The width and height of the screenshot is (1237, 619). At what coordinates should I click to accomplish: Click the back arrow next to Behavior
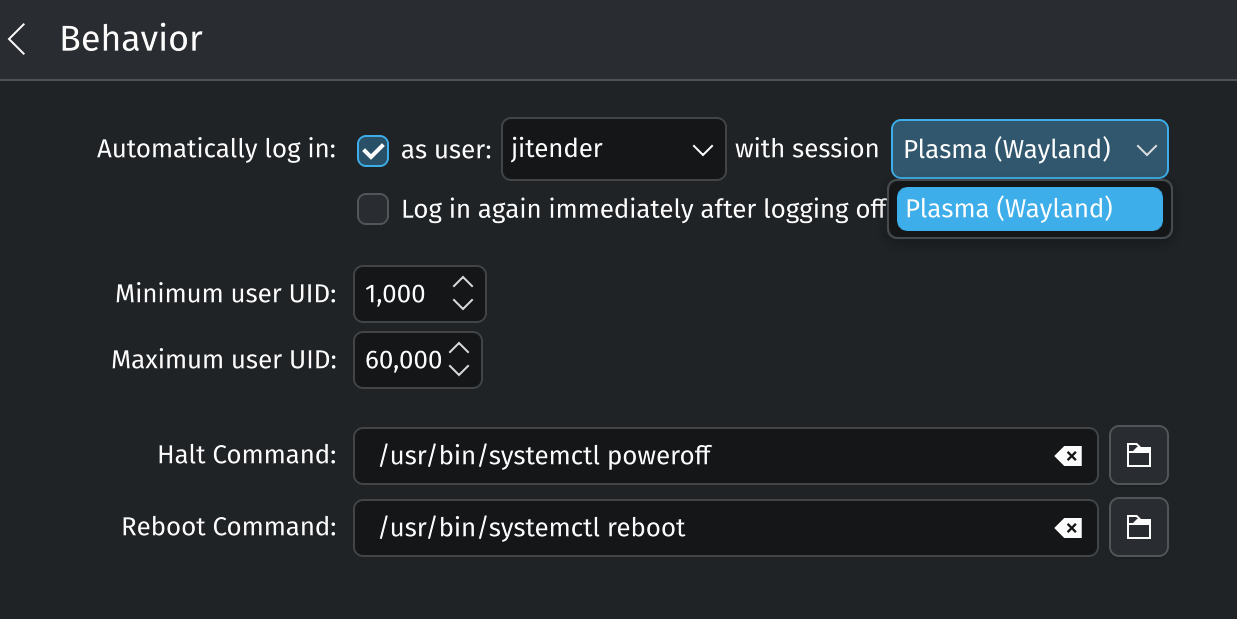pos(17,40)
